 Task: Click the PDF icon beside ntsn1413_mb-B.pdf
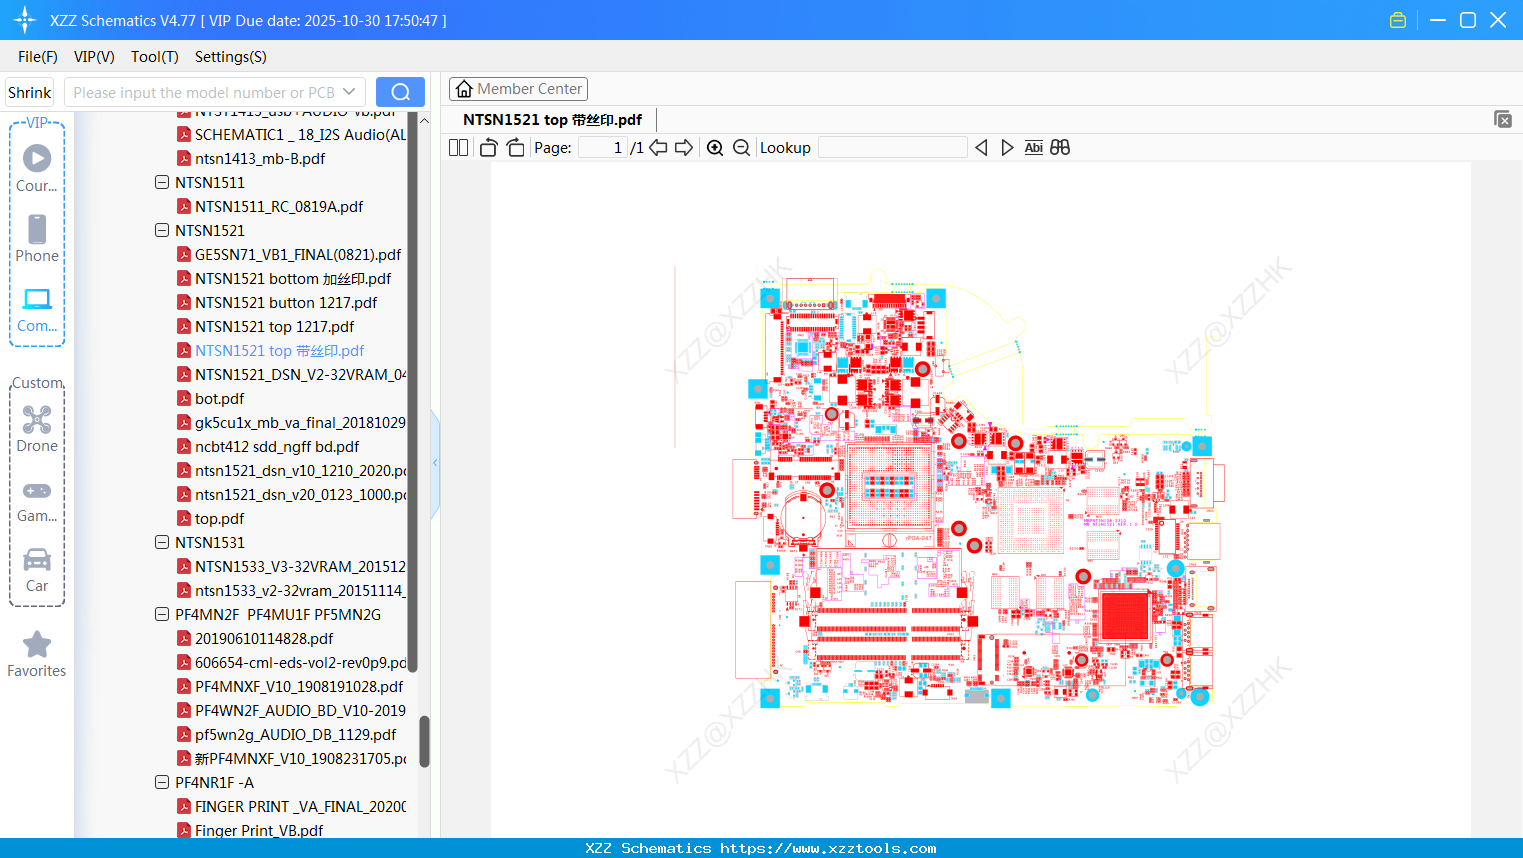tap(184, 159)
